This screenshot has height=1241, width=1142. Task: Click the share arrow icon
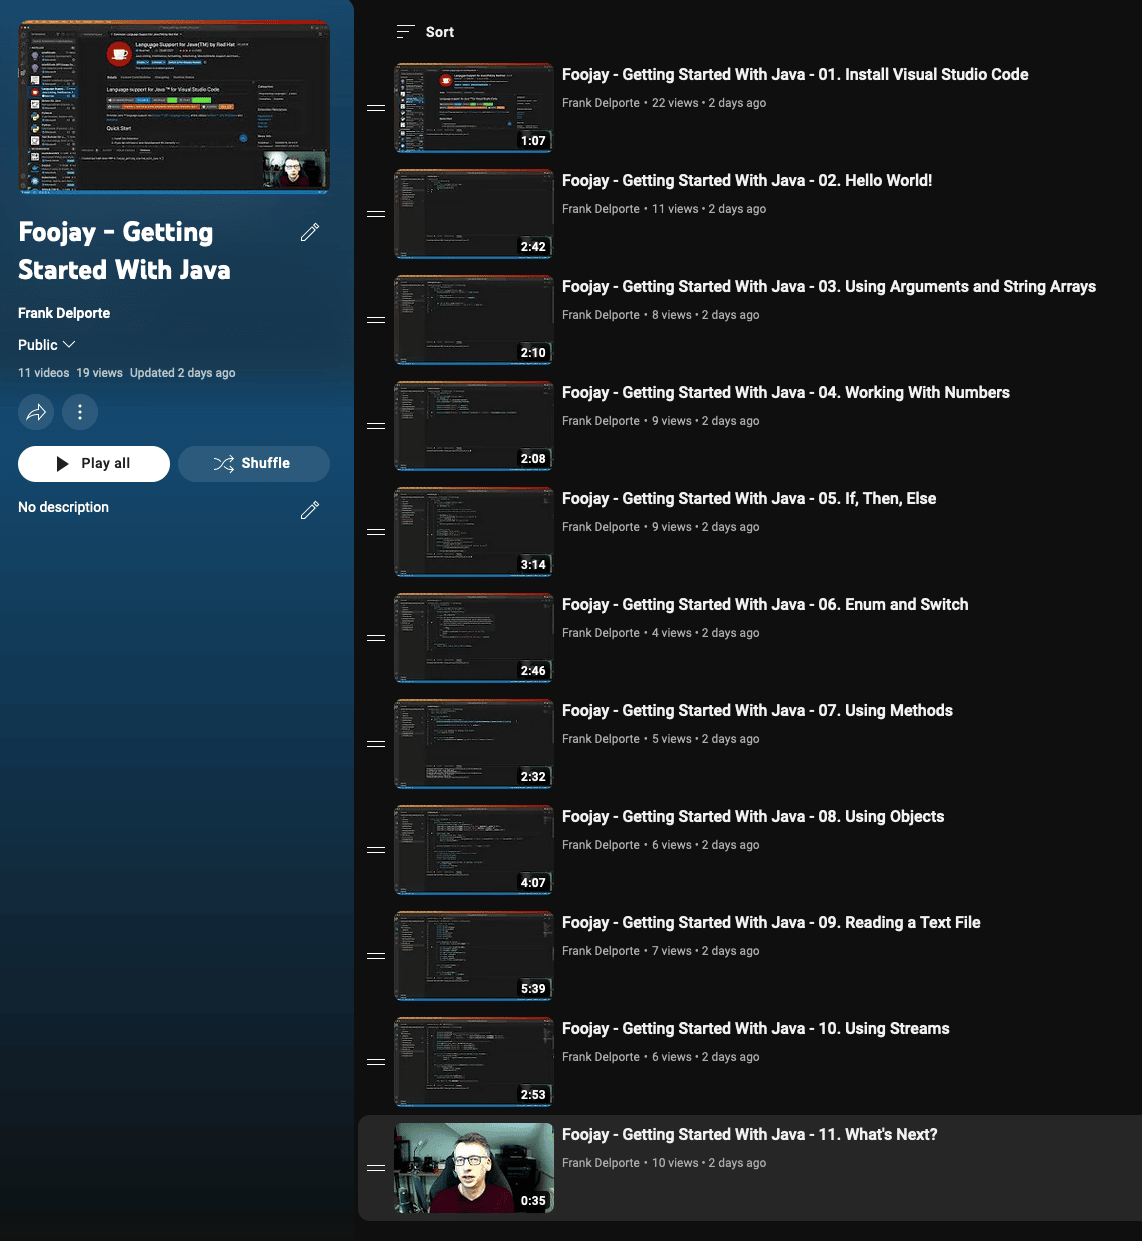point(36,412)
